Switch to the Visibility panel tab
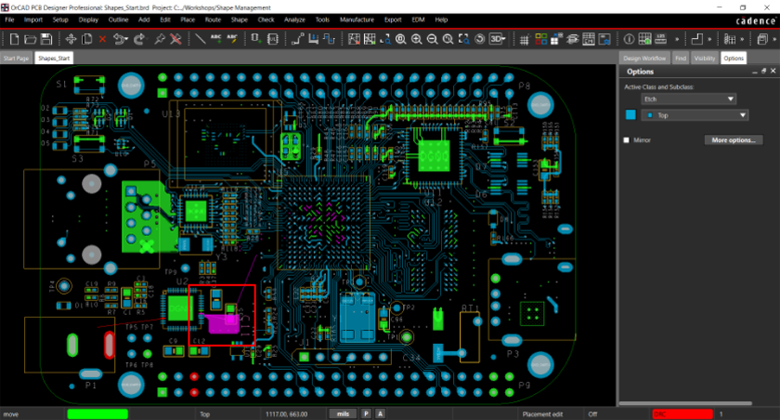Viewport: 780px width, 420px height. click(x=704, y=58)
